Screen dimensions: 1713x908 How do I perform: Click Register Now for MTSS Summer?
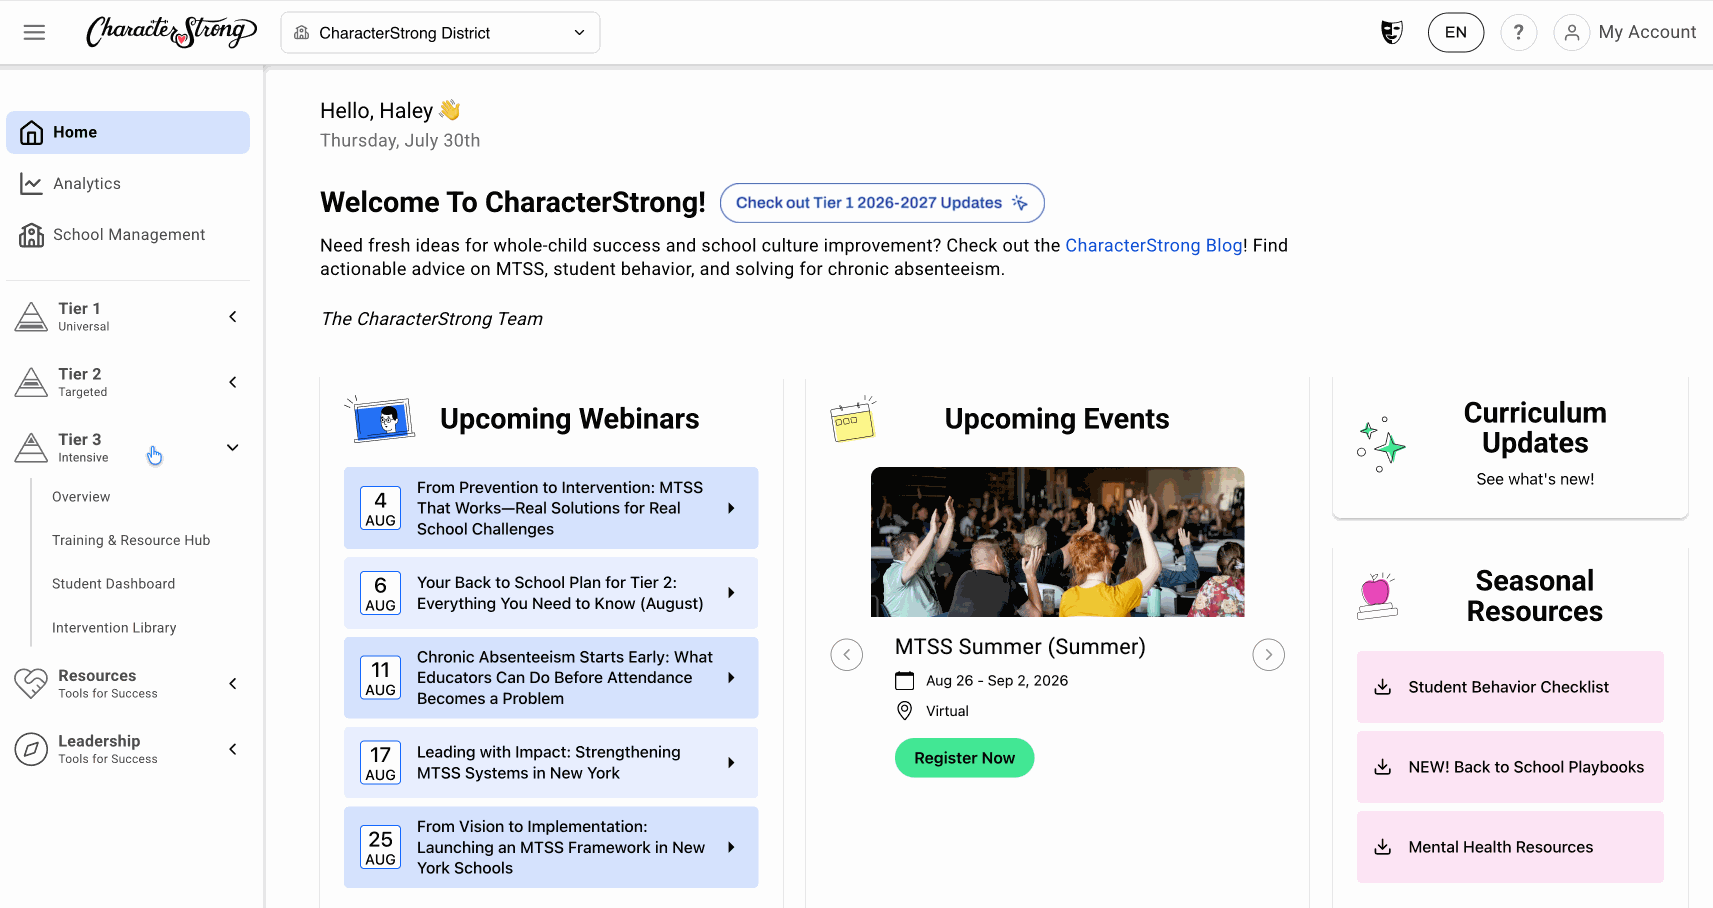[964, 758]
